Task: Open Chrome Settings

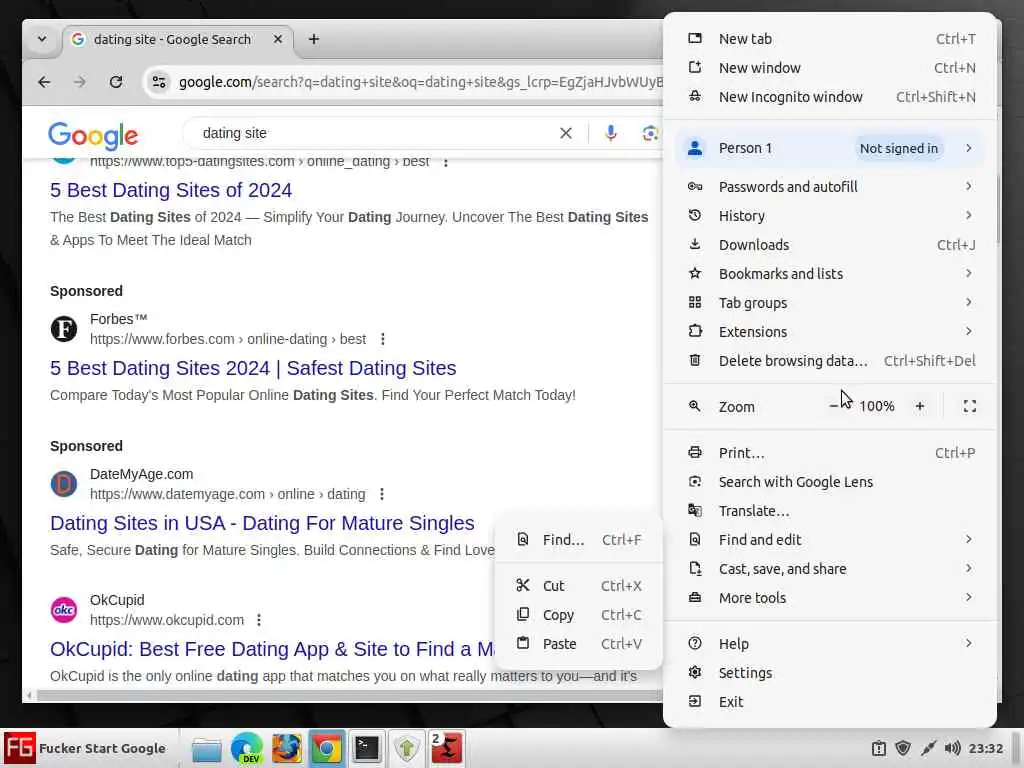Action: click(x=831, y=673)
